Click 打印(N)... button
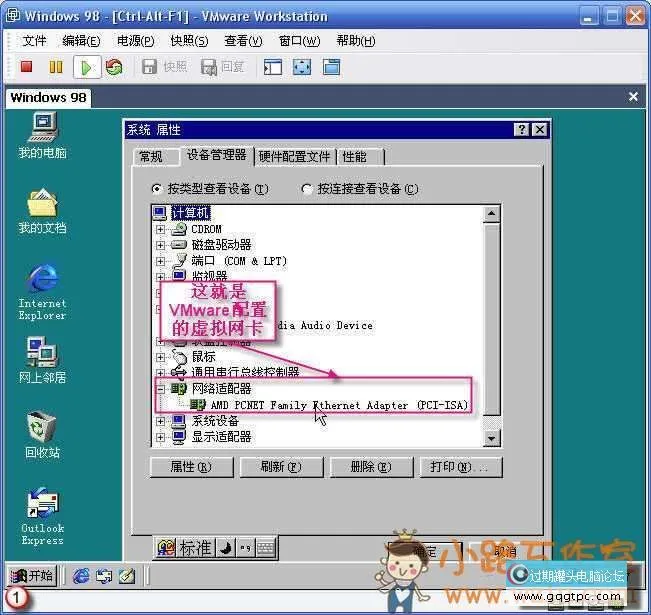 tap(461, 467)
